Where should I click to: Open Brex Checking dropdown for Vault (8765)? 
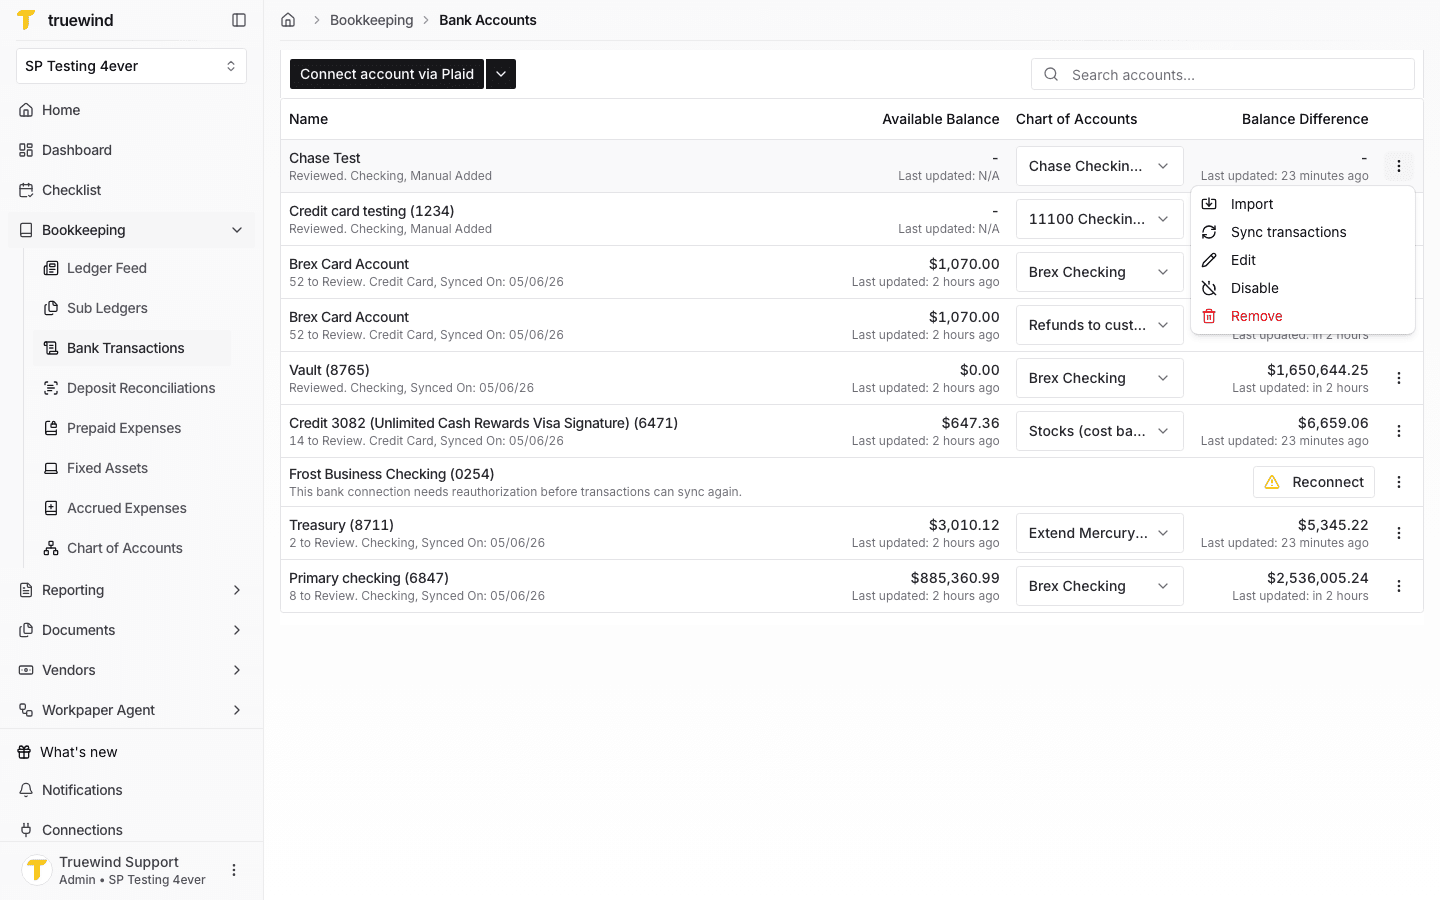click(x=1100, y=378)
